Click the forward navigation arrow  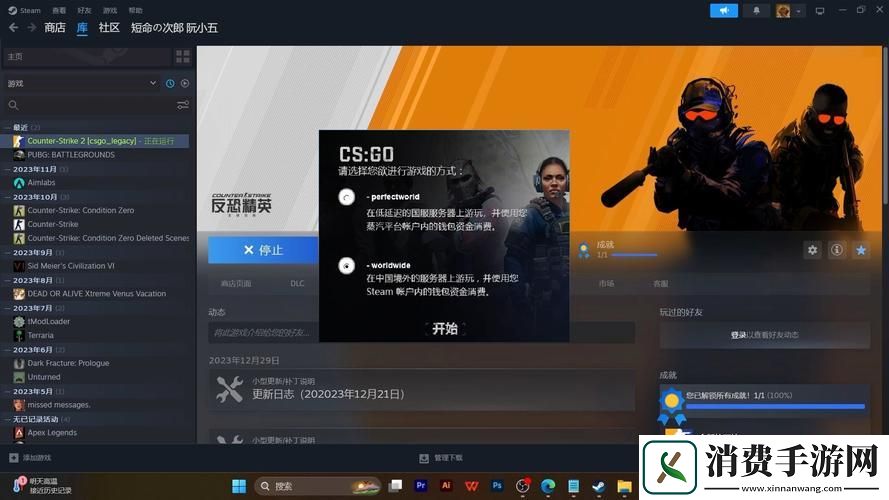[32, 27]
